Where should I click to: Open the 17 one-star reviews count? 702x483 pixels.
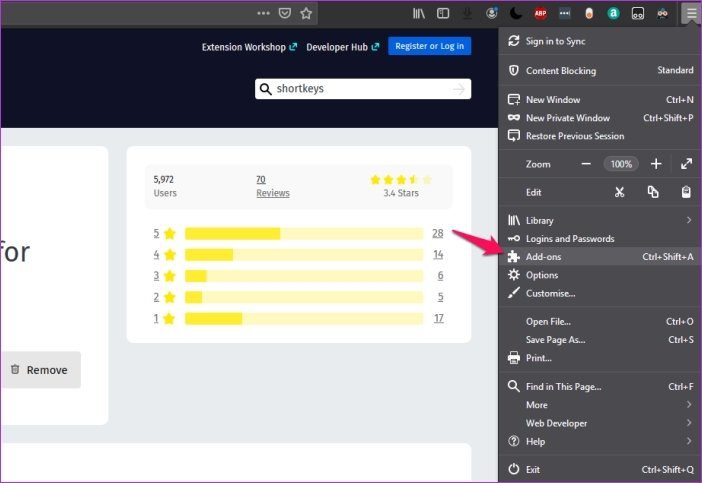[439, 318]
